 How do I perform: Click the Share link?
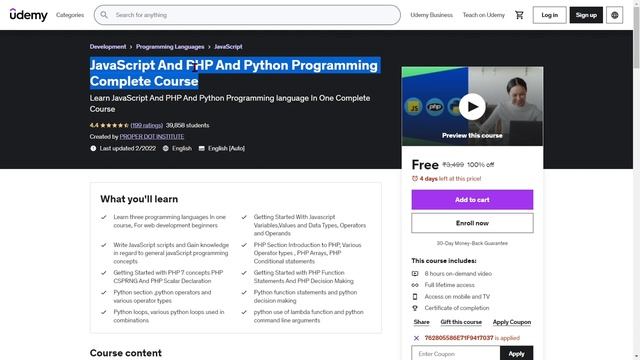click(x=421, y=322)
